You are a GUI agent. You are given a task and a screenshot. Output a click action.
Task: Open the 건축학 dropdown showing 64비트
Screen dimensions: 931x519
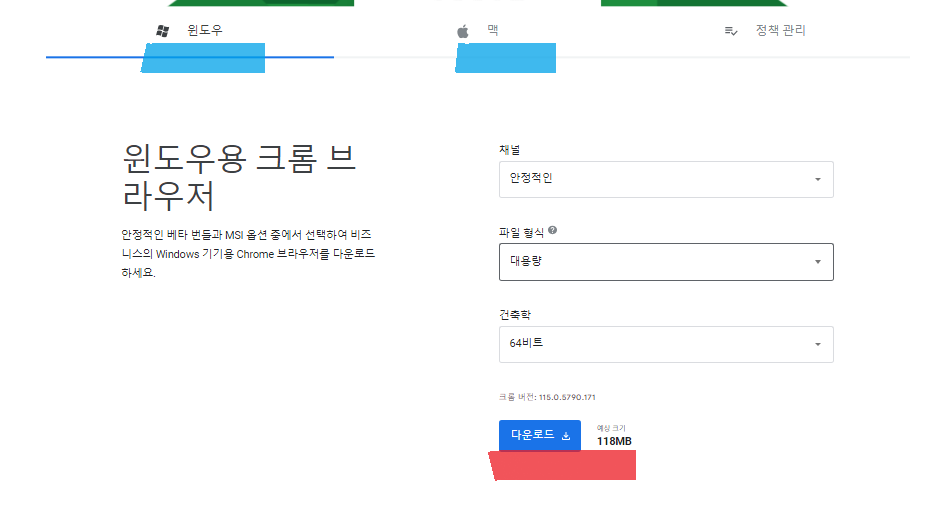click(666, 344)
